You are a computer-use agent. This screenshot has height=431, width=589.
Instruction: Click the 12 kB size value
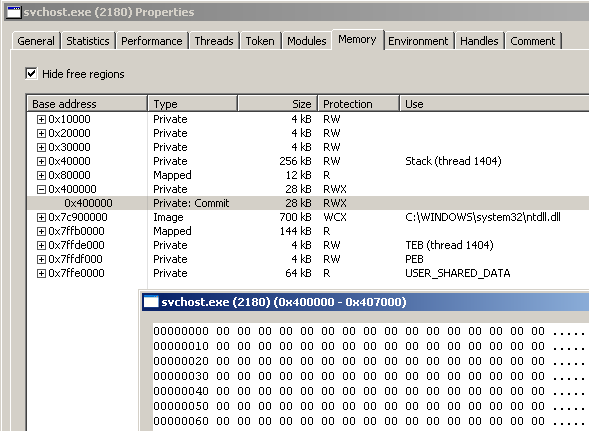coord(299,175)
